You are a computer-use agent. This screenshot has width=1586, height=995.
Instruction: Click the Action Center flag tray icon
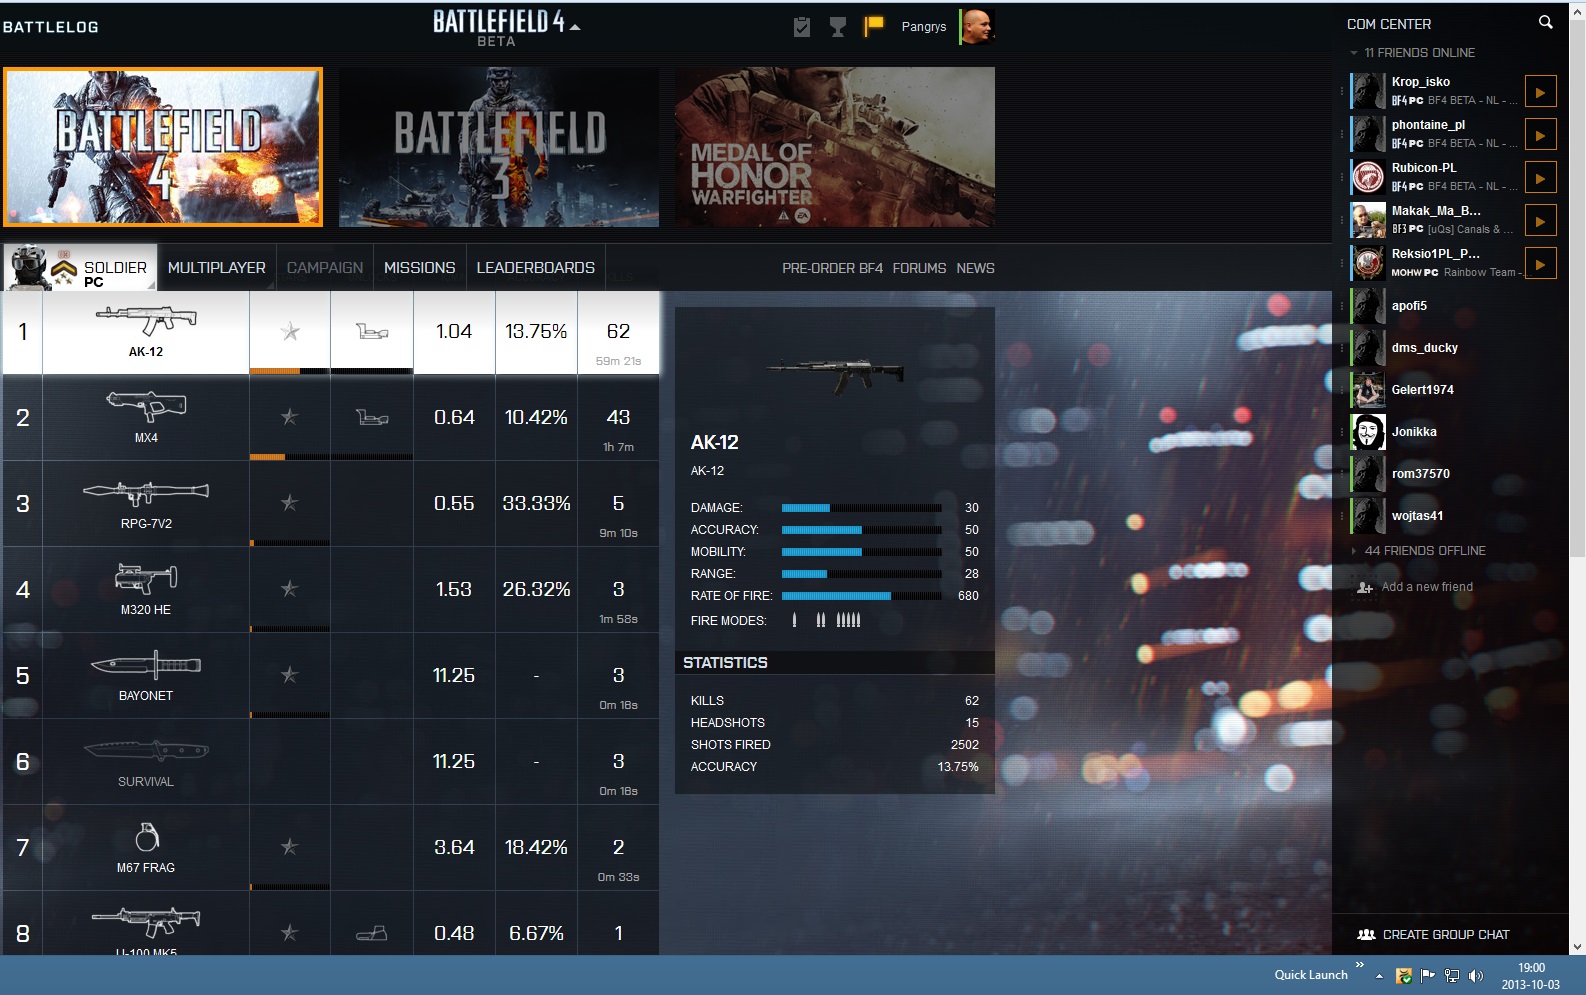1427,976
